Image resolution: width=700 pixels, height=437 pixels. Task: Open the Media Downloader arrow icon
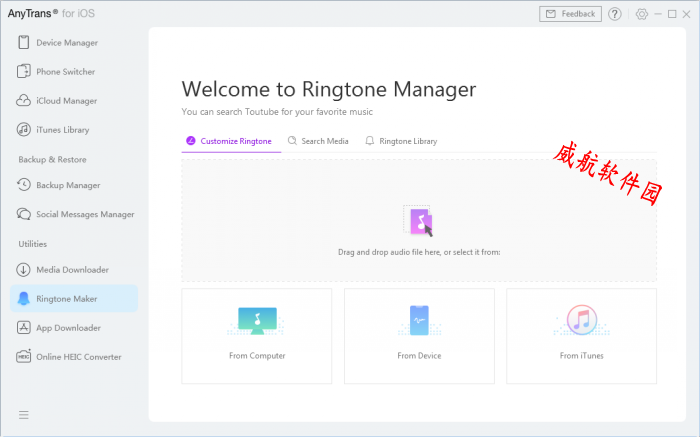coord(24,270)
